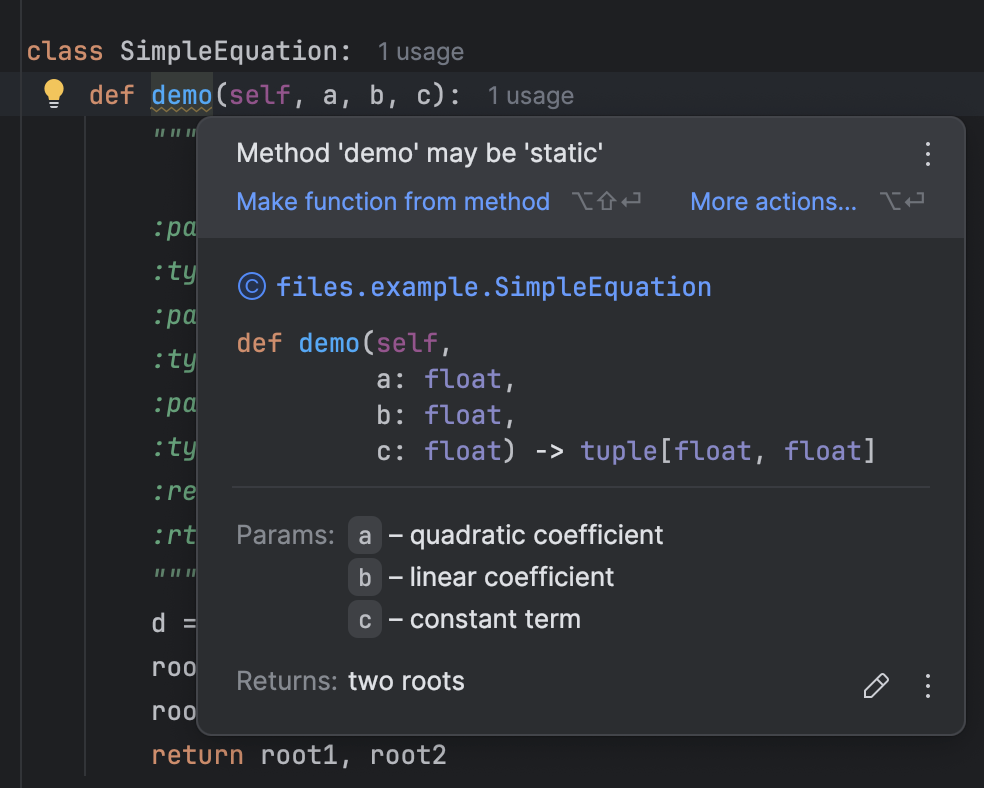
Task: Click the 'b' parameter badge icon
Action: (x=364, y=578)
